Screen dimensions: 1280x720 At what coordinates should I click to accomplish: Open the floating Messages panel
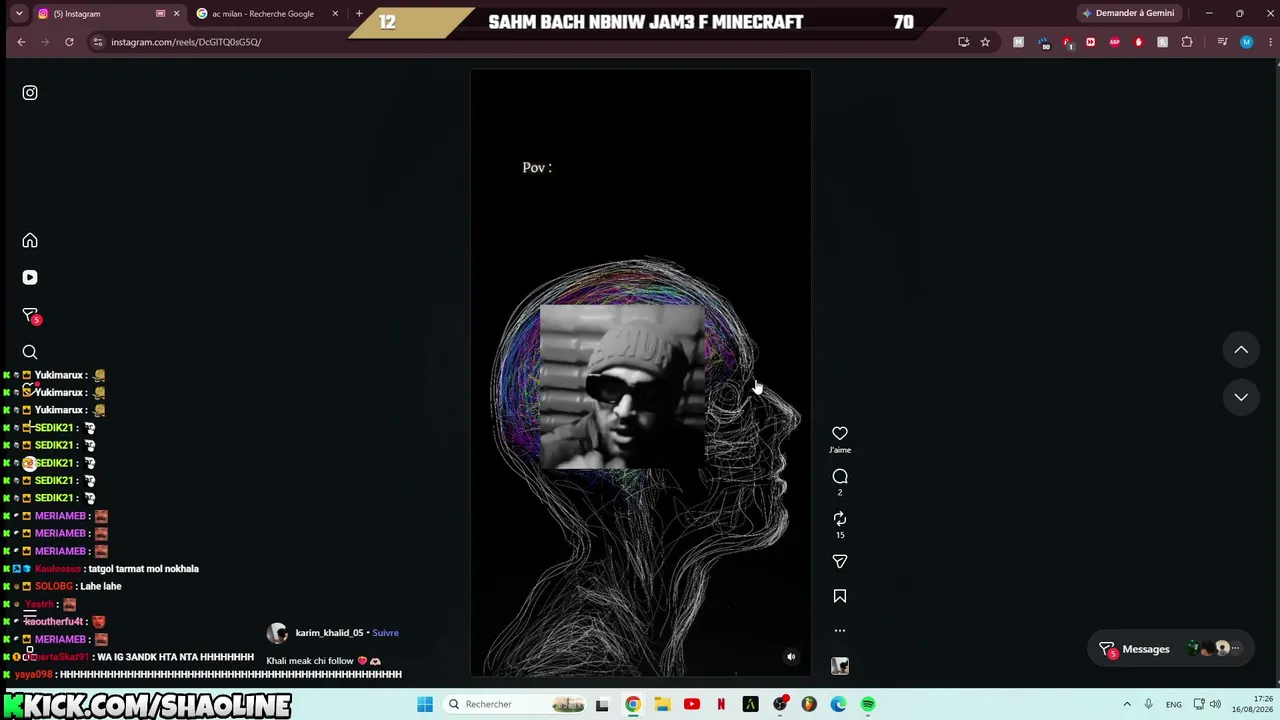point(1168,649)
